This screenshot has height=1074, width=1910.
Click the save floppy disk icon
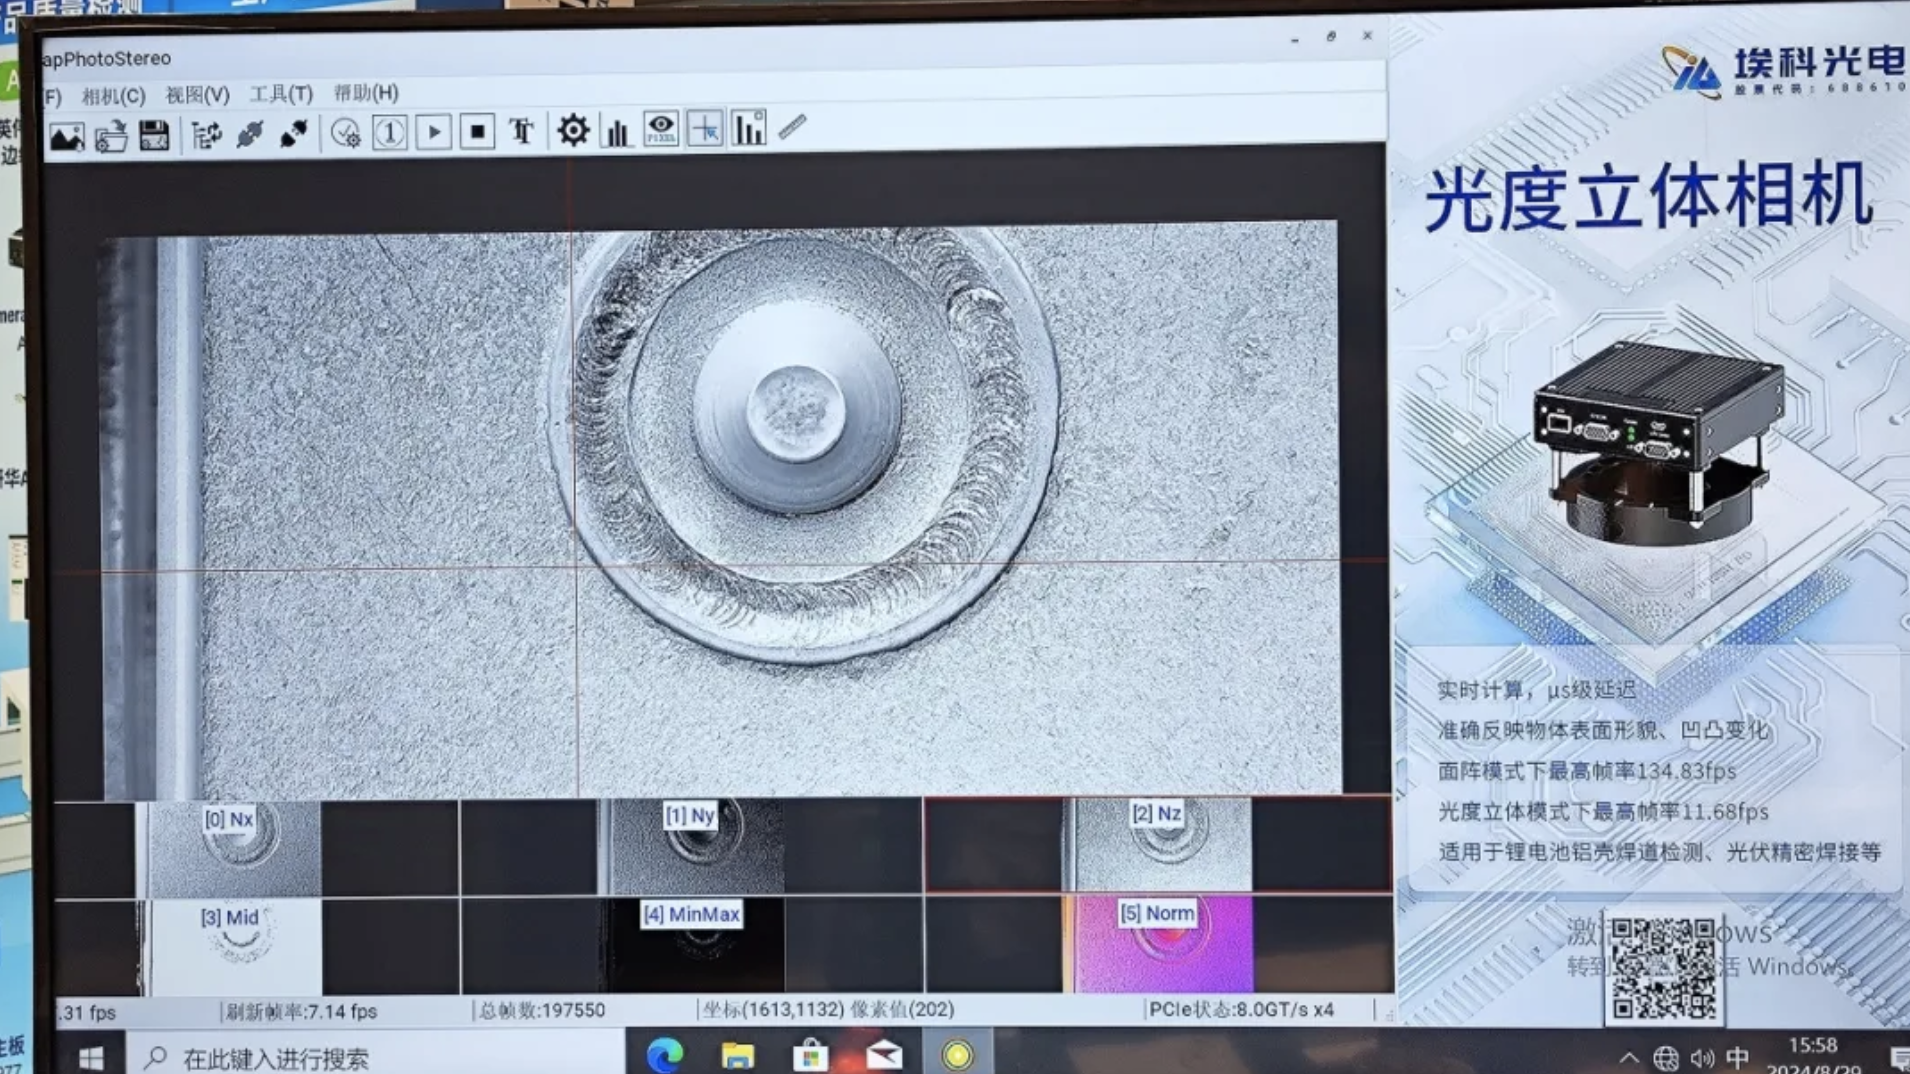154,135
